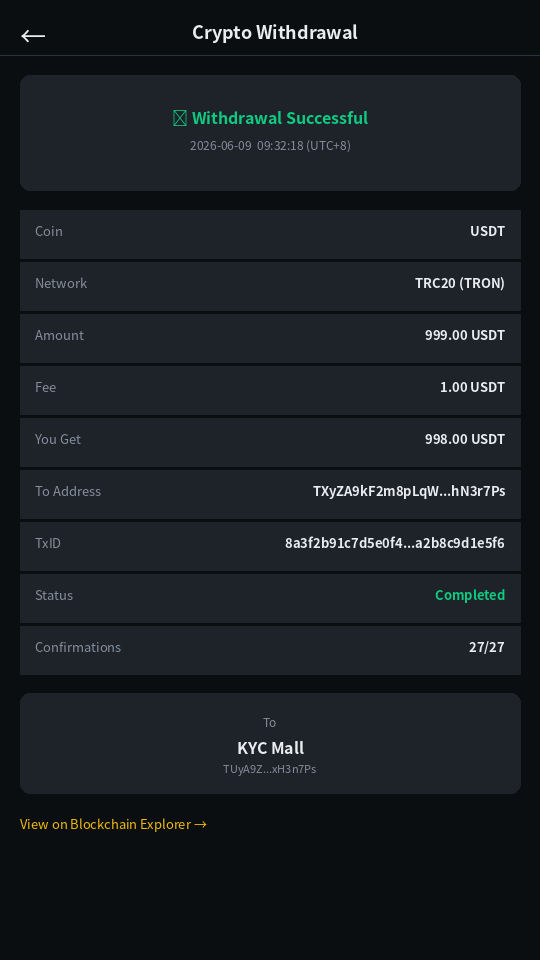This screenshot has width=540, height=960.
Task: Click the TxID label
Action: tap(48, 543)
